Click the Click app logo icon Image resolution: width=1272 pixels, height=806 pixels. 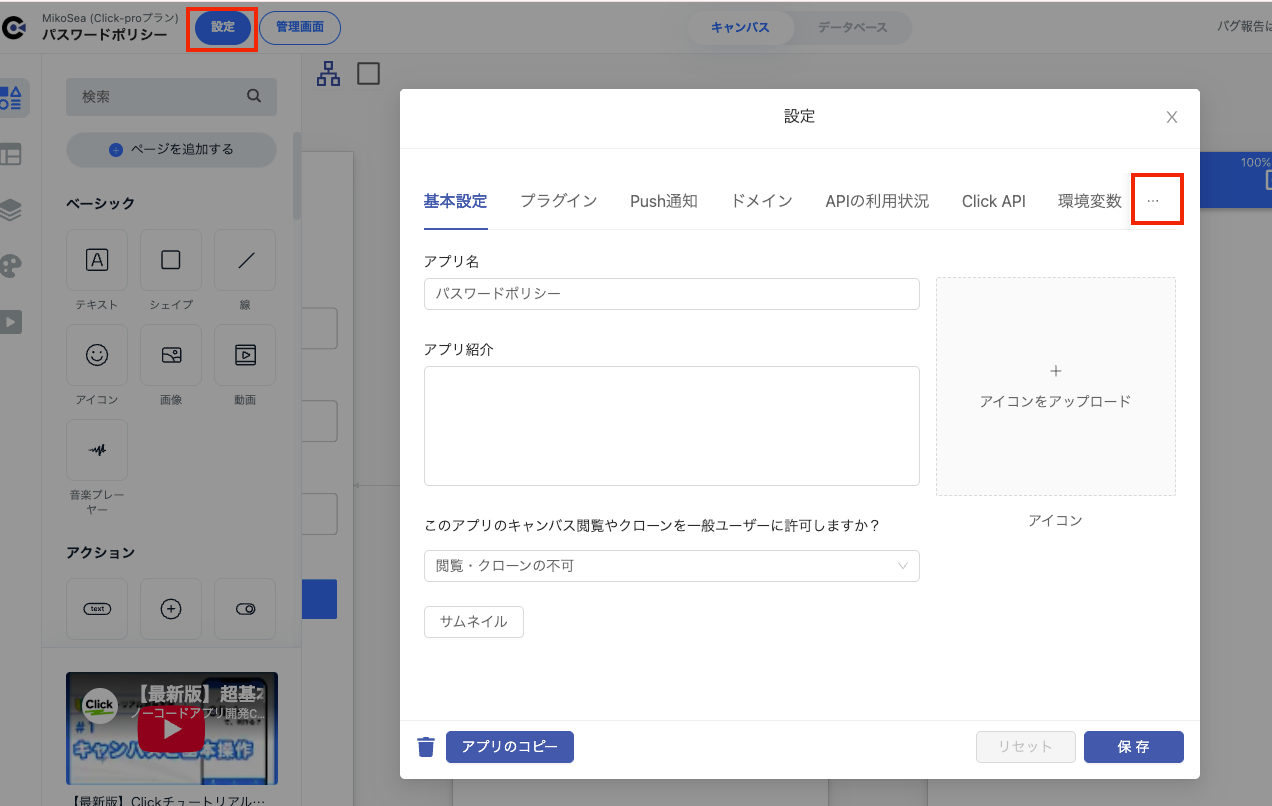pyautogui.click(x=12, y=28)
